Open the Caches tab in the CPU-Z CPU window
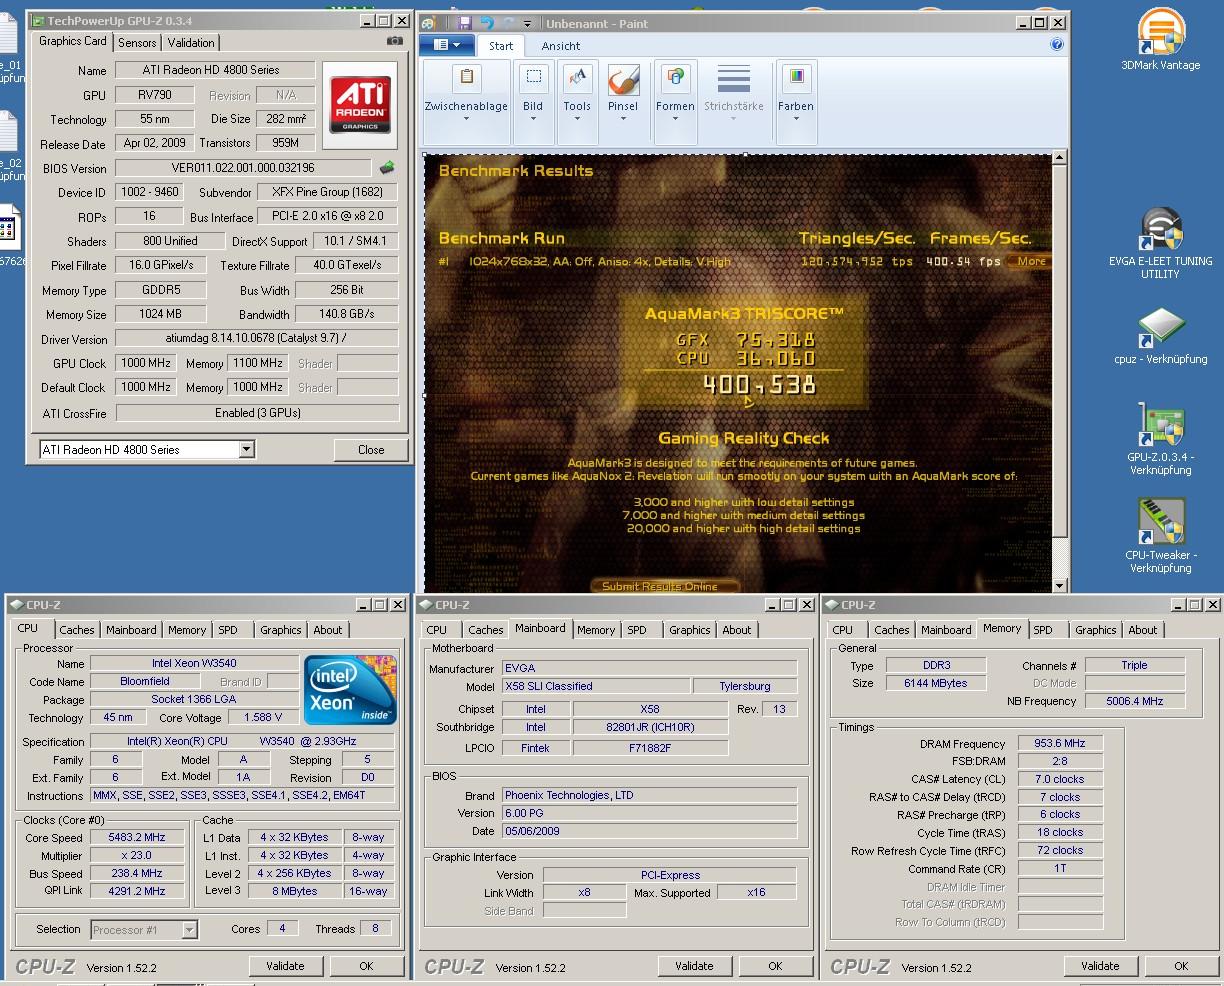 coord(77,630)
